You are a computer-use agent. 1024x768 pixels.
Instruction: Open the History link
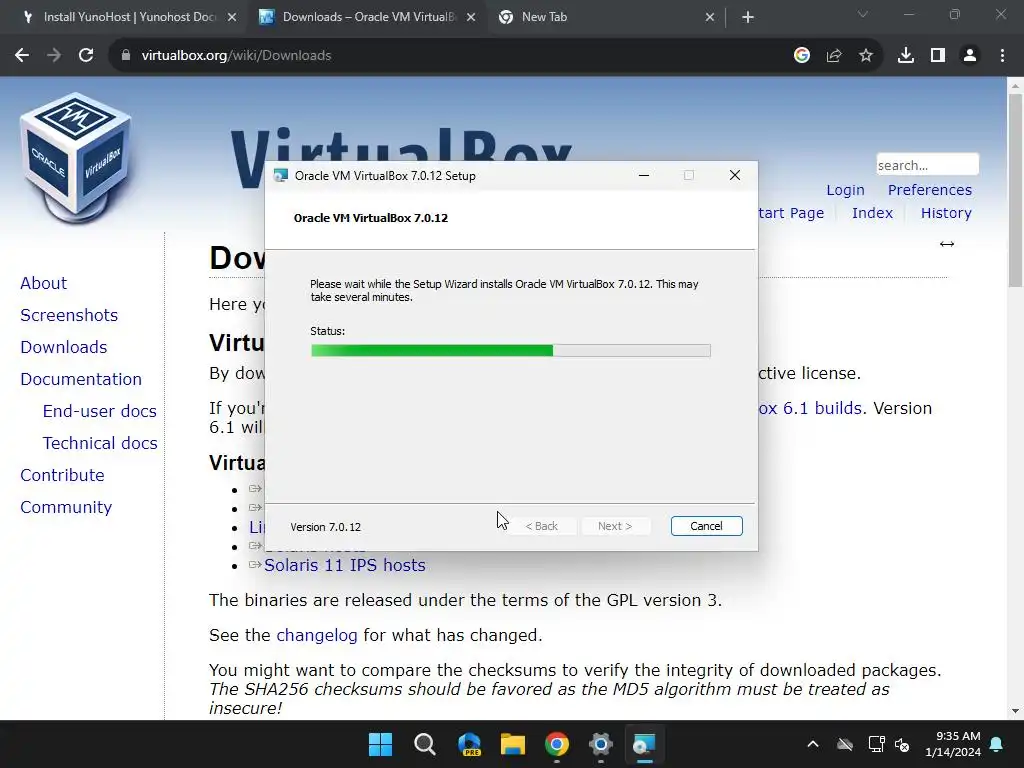(946, 213)
